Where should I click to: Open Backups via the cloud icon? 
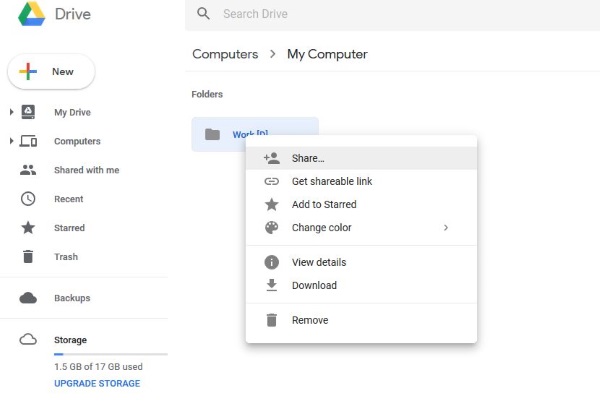point(29,298)
